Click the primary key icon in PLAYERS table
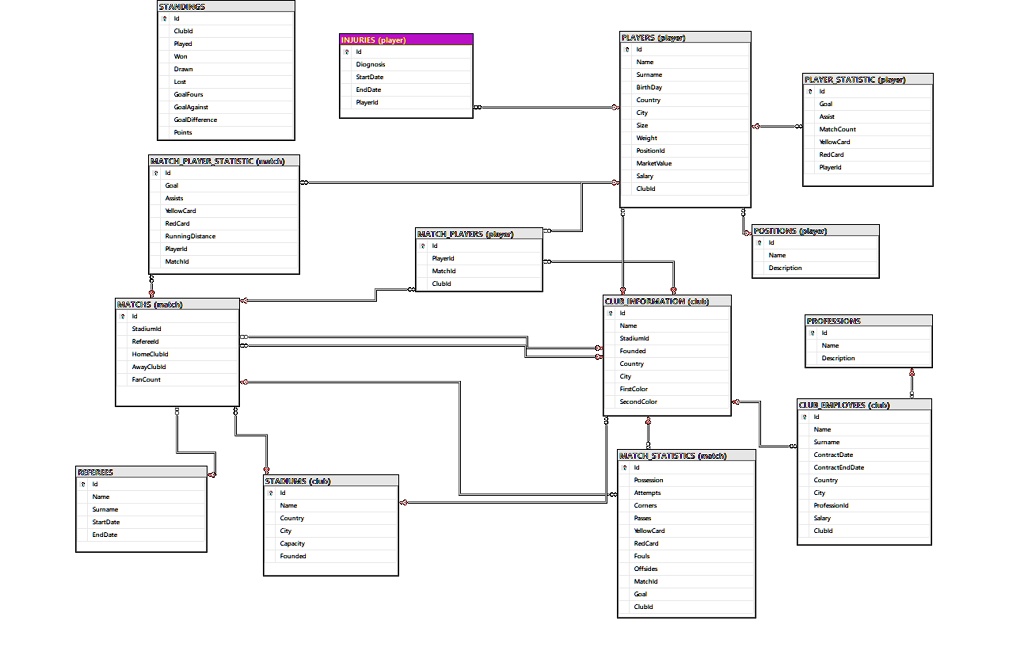 [627, 50]
